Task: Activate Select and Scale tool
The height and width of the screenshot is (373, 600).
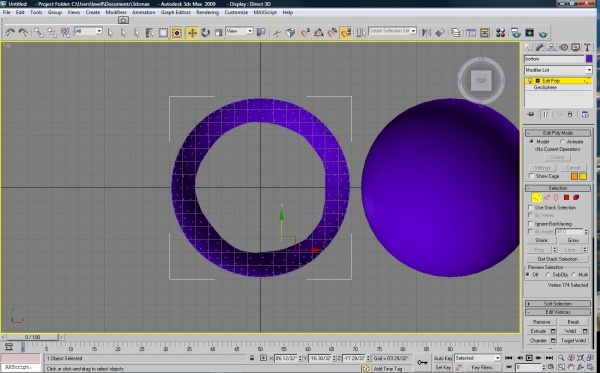Action: [218, 33]
